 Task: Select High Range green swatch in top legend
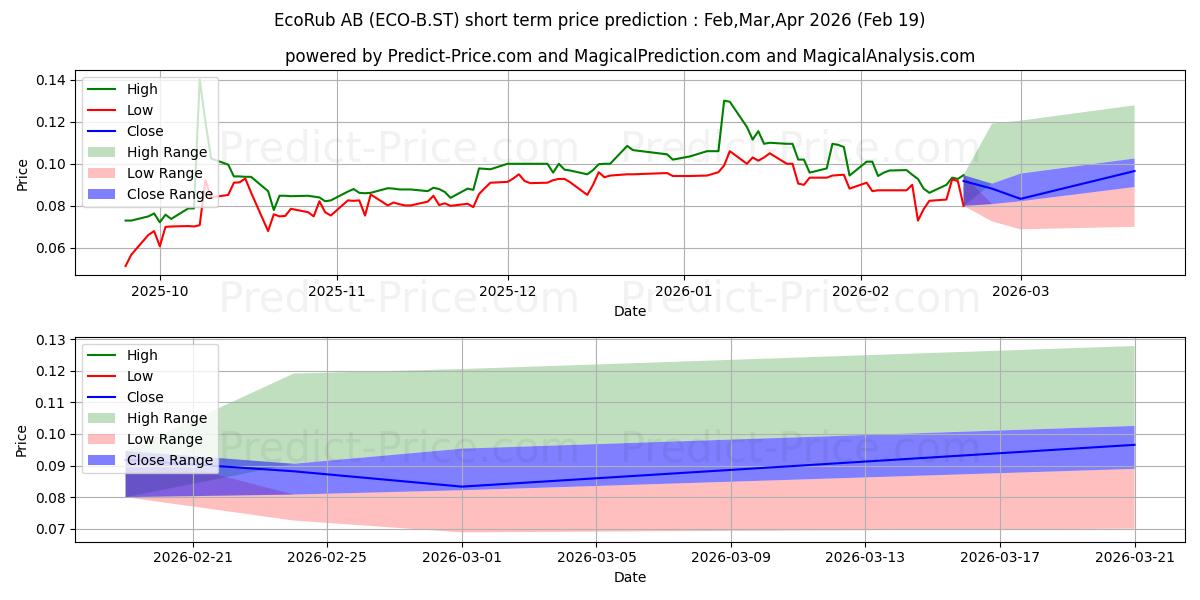(103, 153)
